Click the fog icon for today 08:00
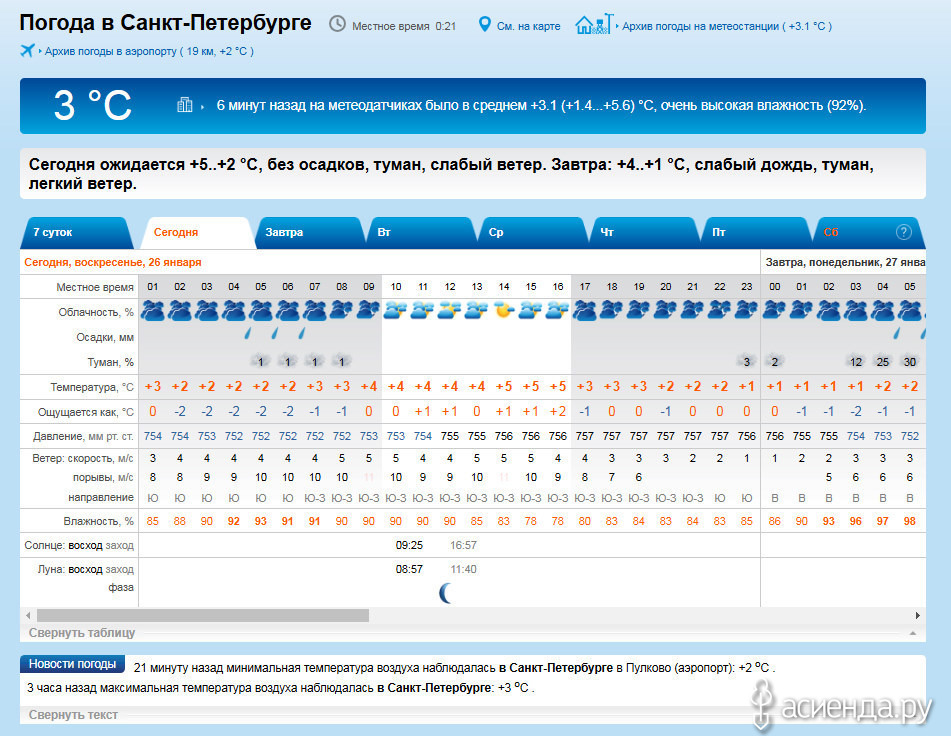Viewport: 951px width, 736px height. pos(341,361)
